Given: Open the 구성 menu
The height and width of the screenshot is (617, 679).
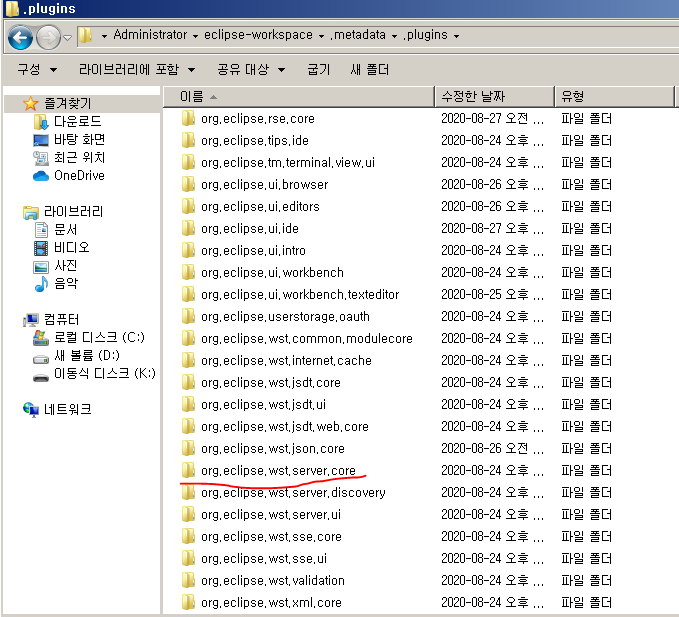Looking at the screenshot, I should 37,69.
